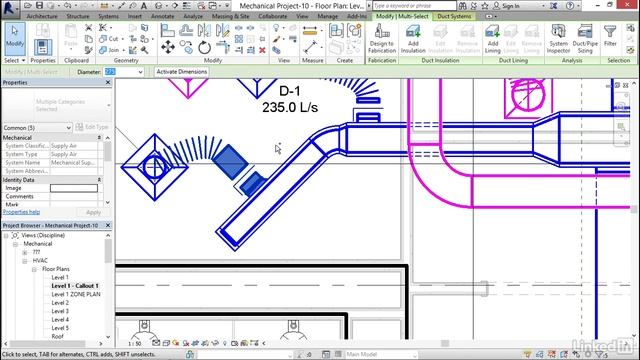Collapse the Views (Discipline) tree node

point(6,236)
